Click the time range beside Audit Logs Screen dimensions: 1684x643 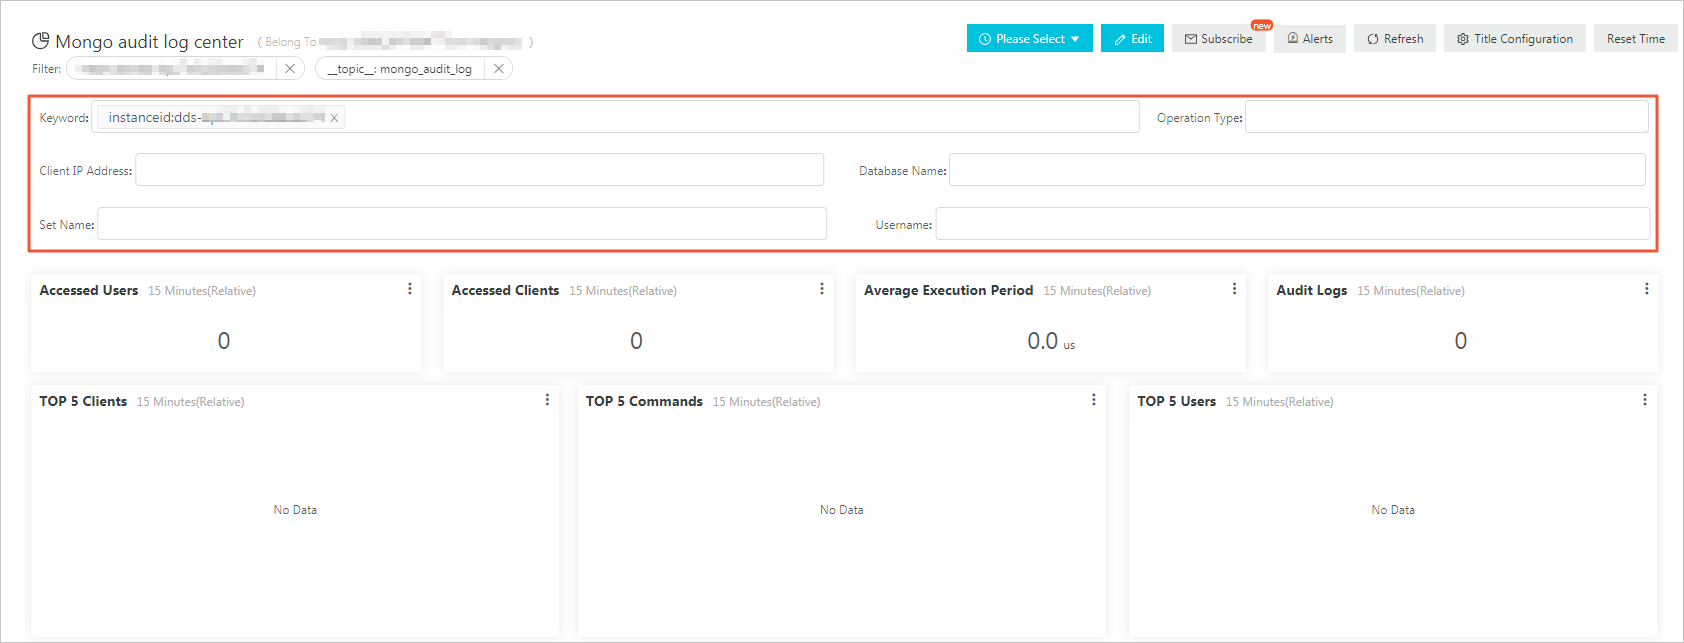[1411, 291]
